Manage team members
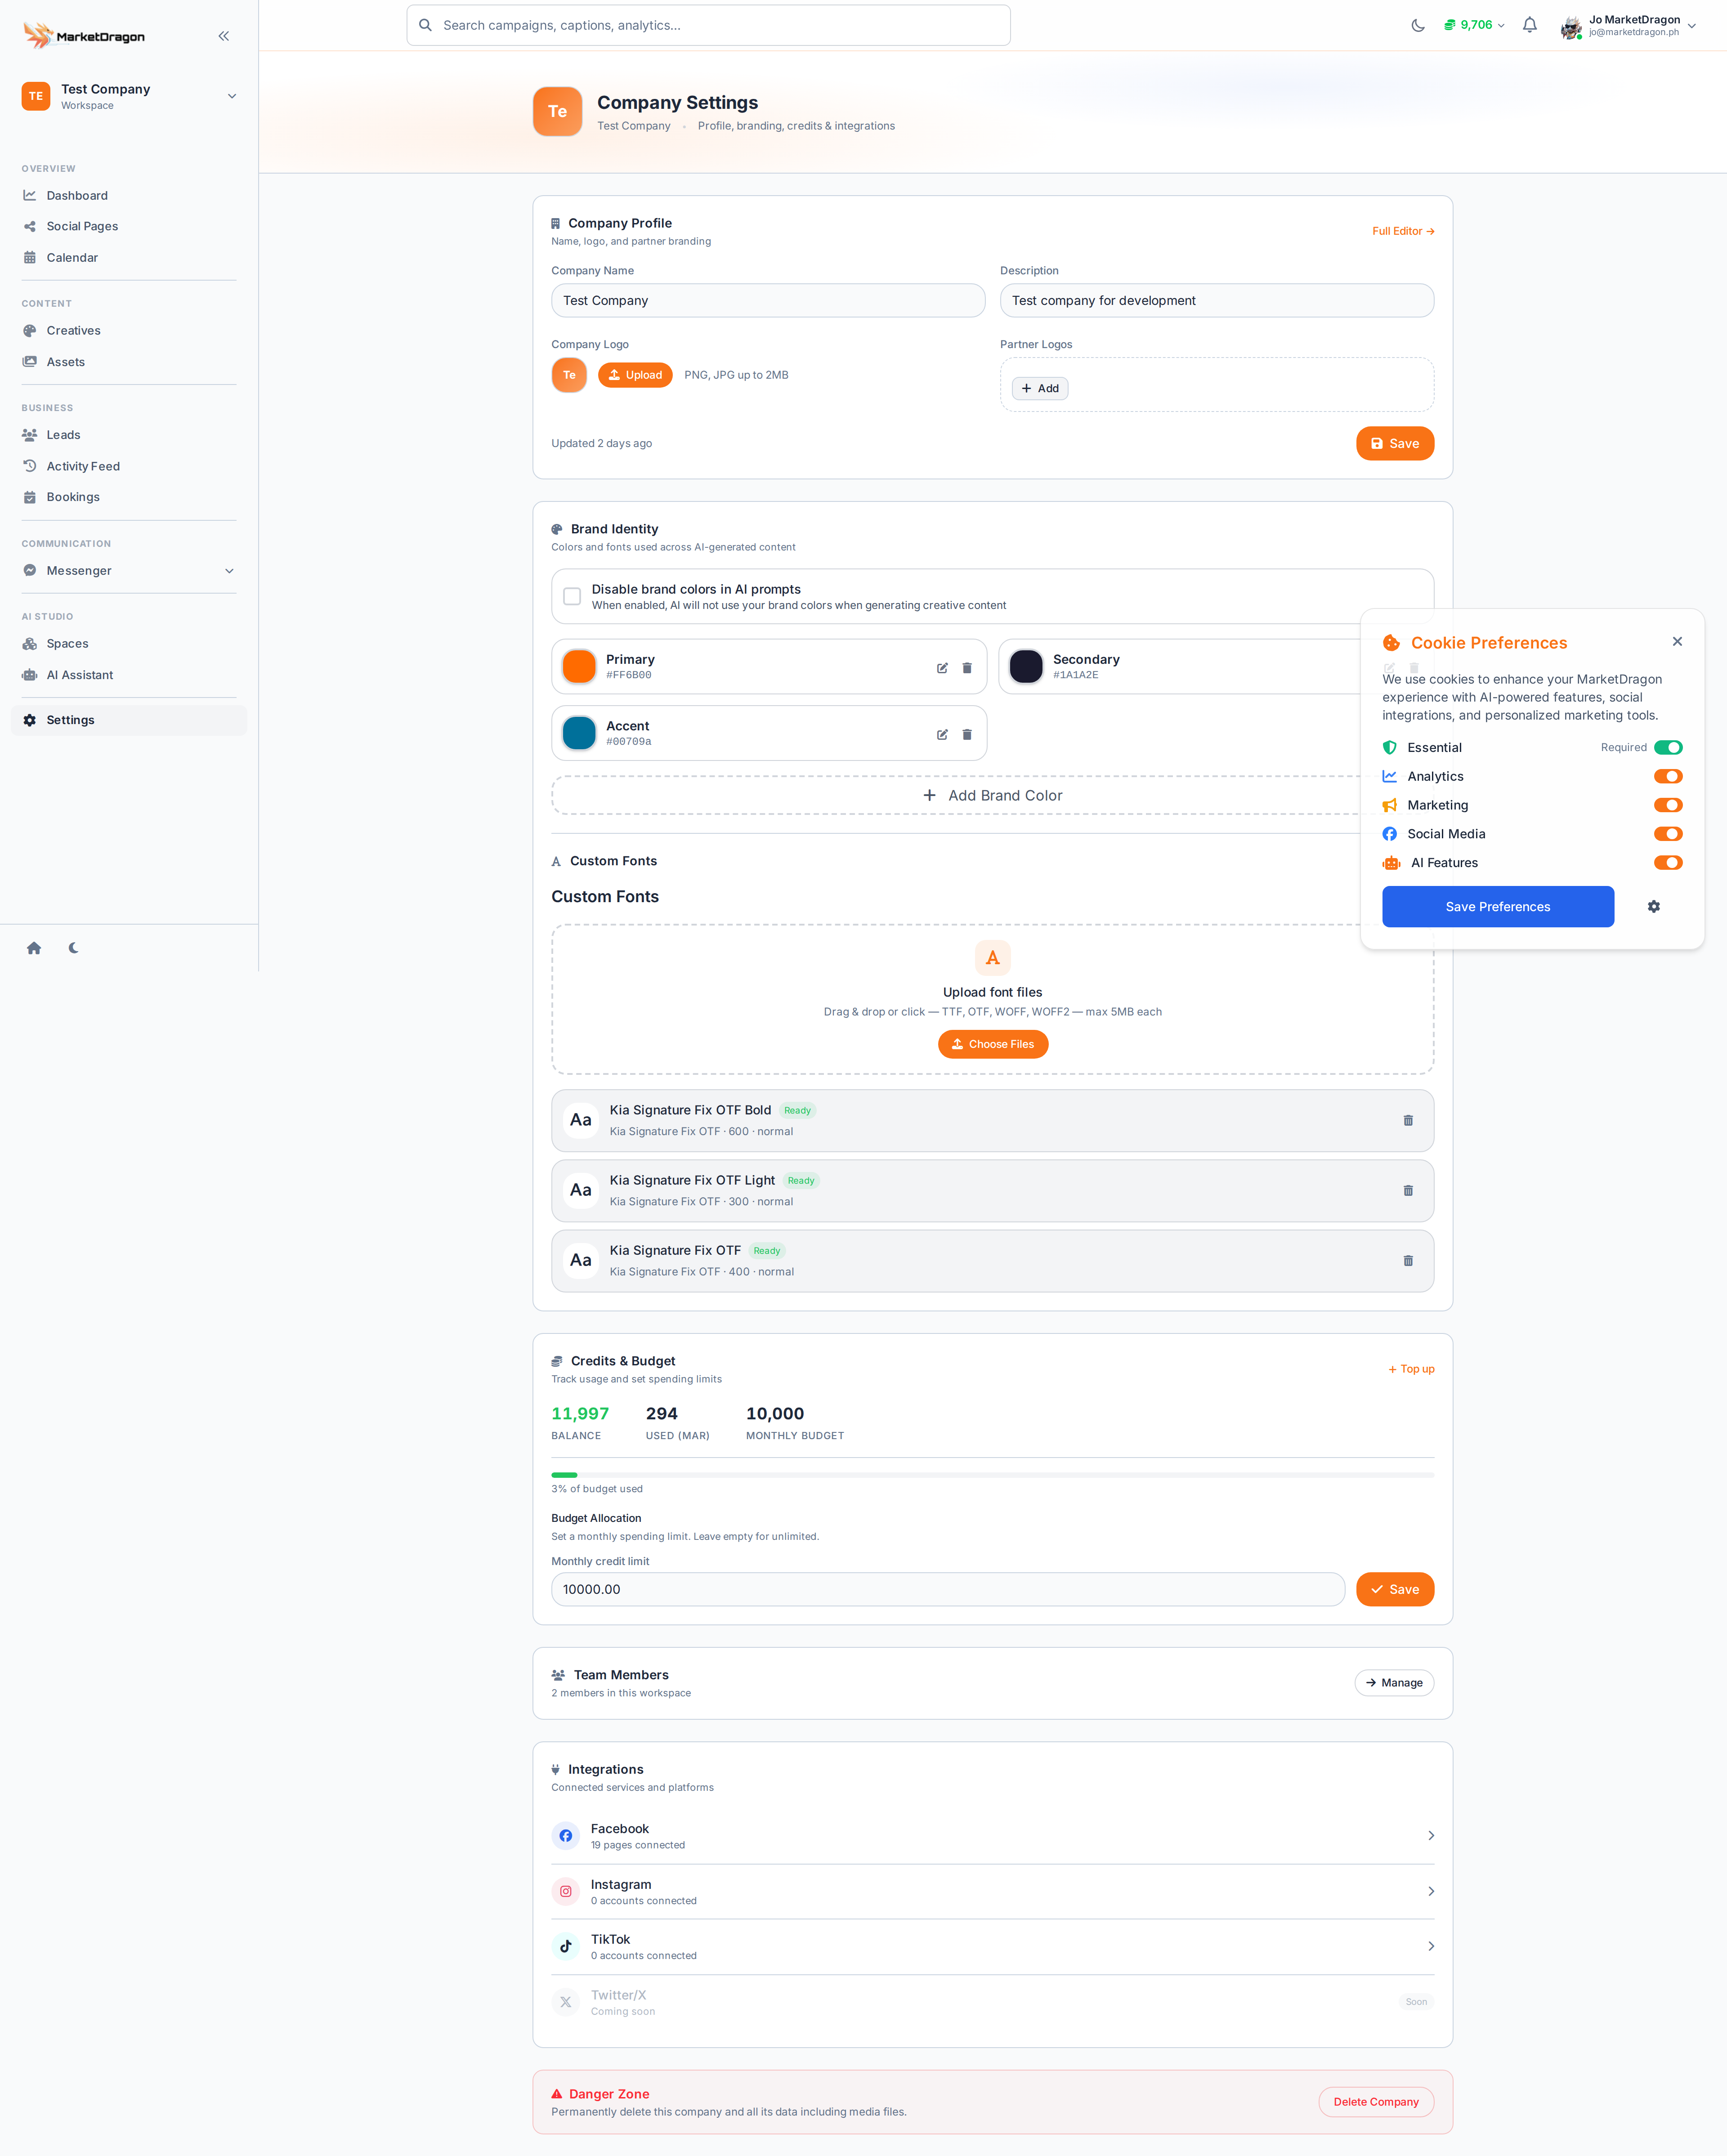1727x2156 pixels. click(1394, 1683)
